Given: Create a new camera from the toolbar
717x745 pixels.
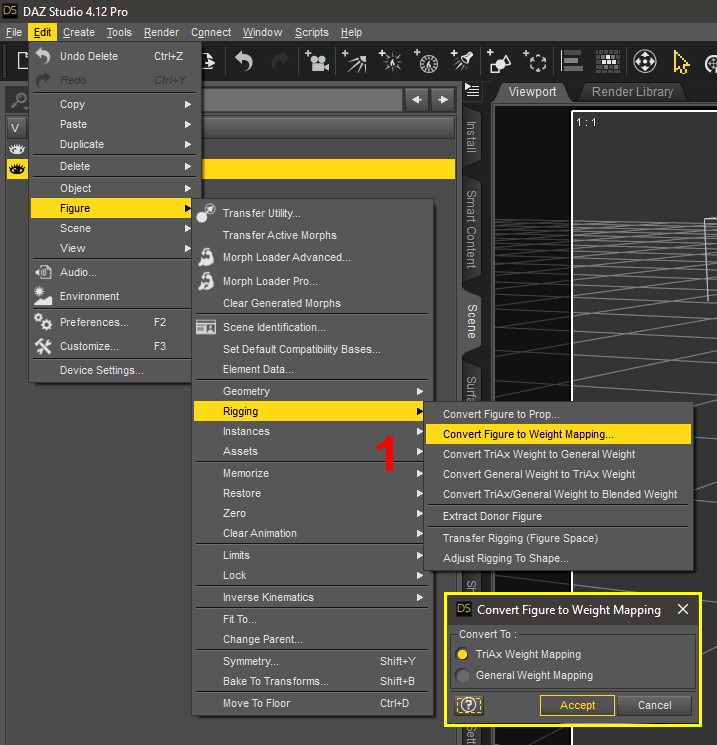Looking at the screenshot, I should 317,61.
